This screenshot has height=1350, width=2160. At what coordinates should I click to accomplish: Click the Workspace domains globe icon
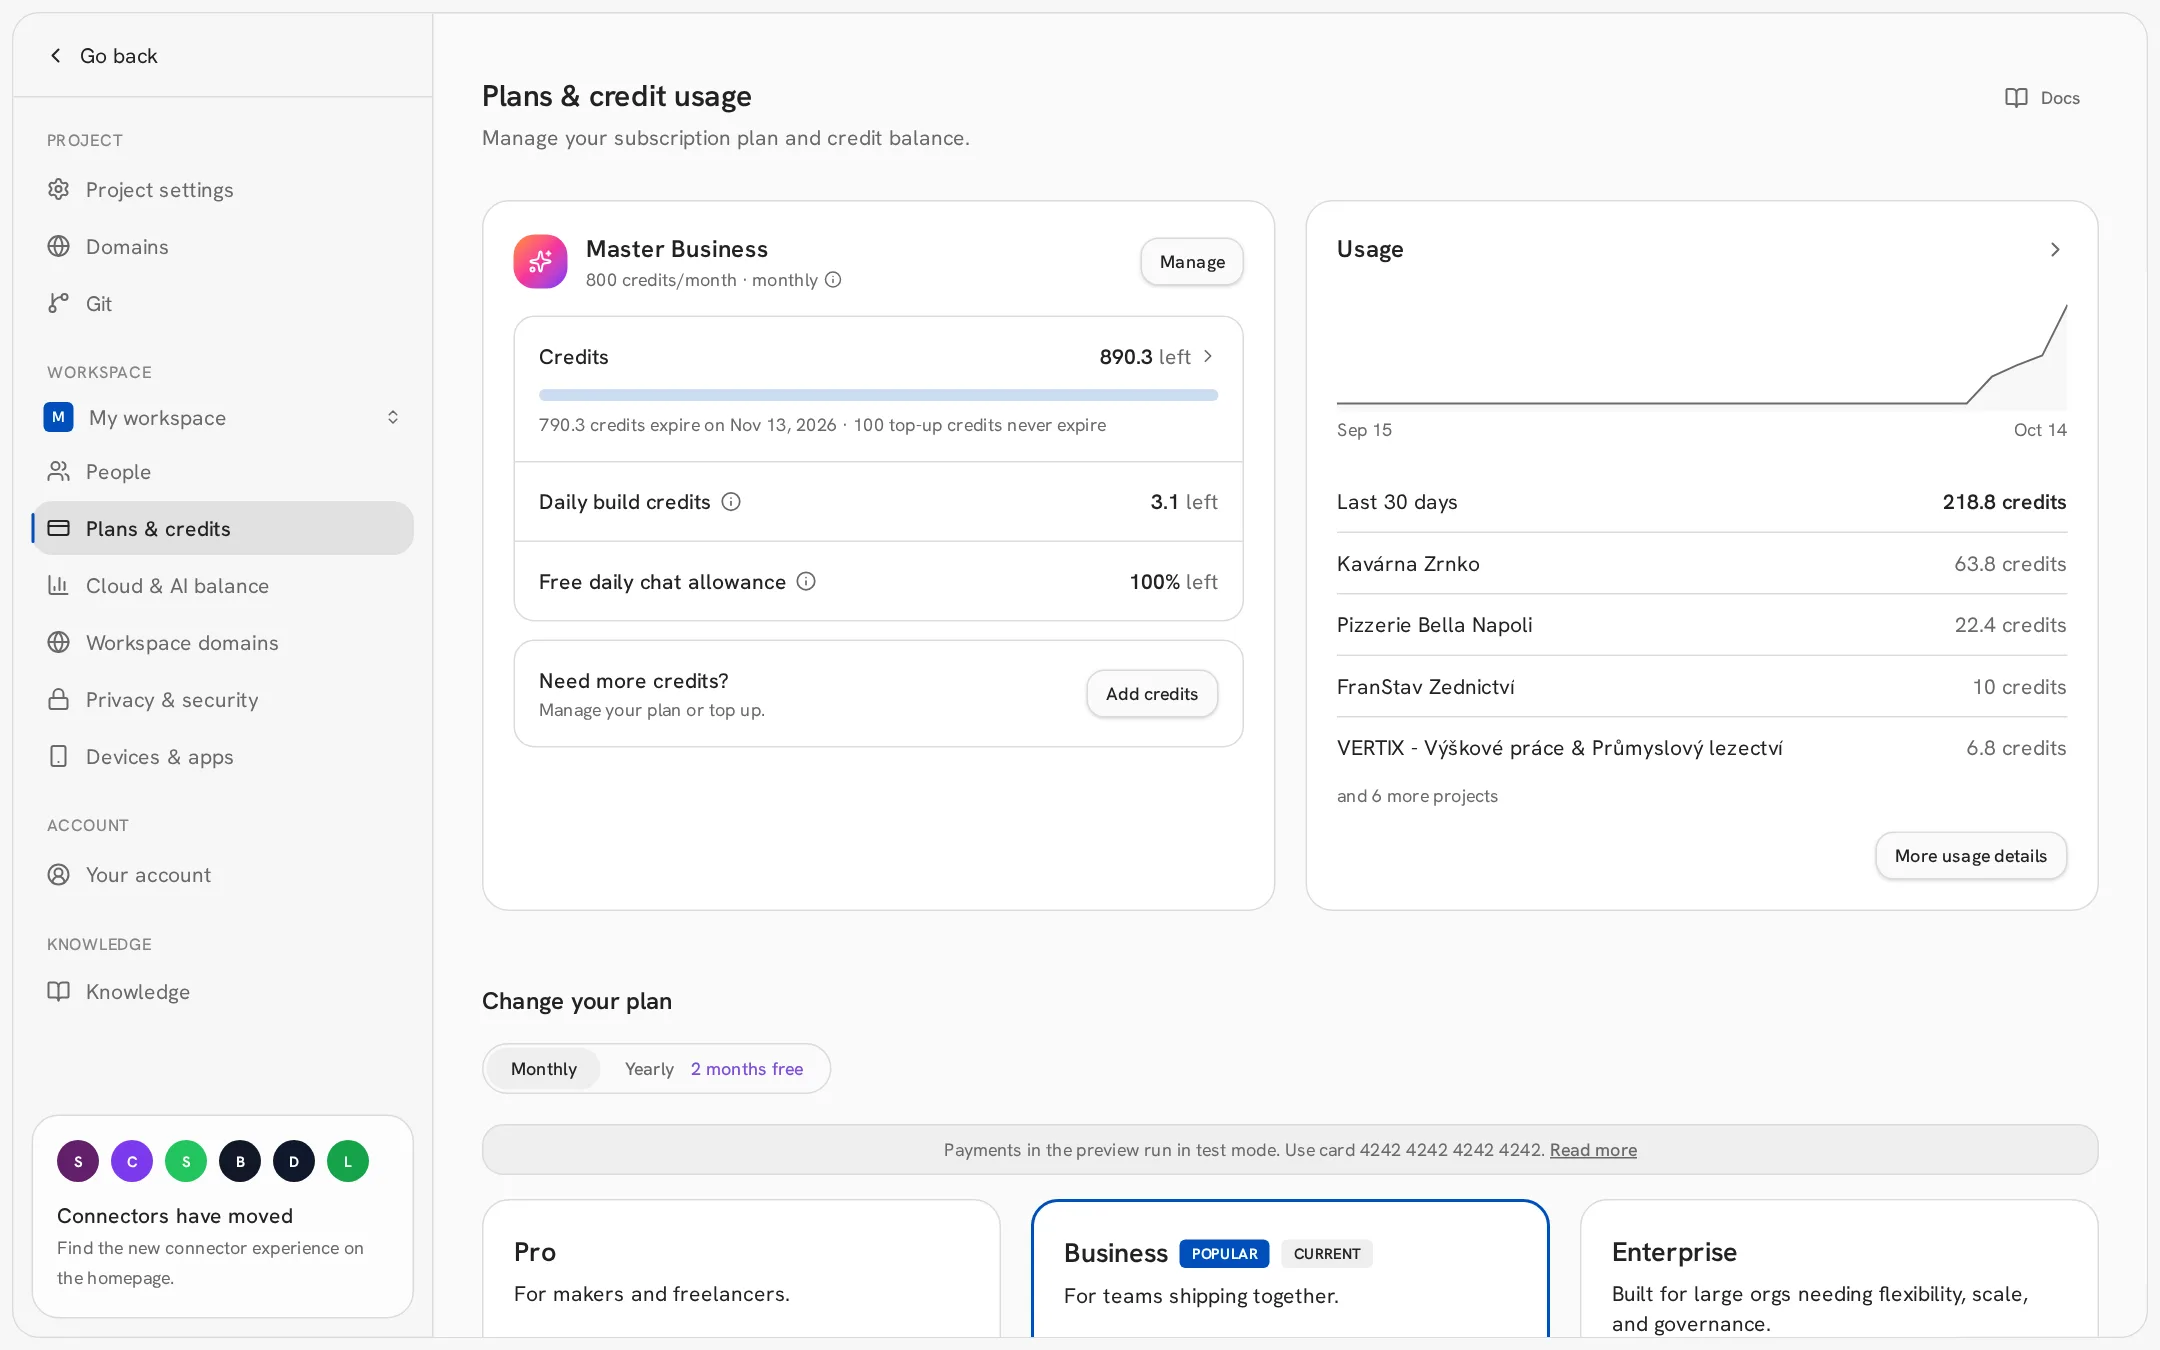(x=59, y=642)
